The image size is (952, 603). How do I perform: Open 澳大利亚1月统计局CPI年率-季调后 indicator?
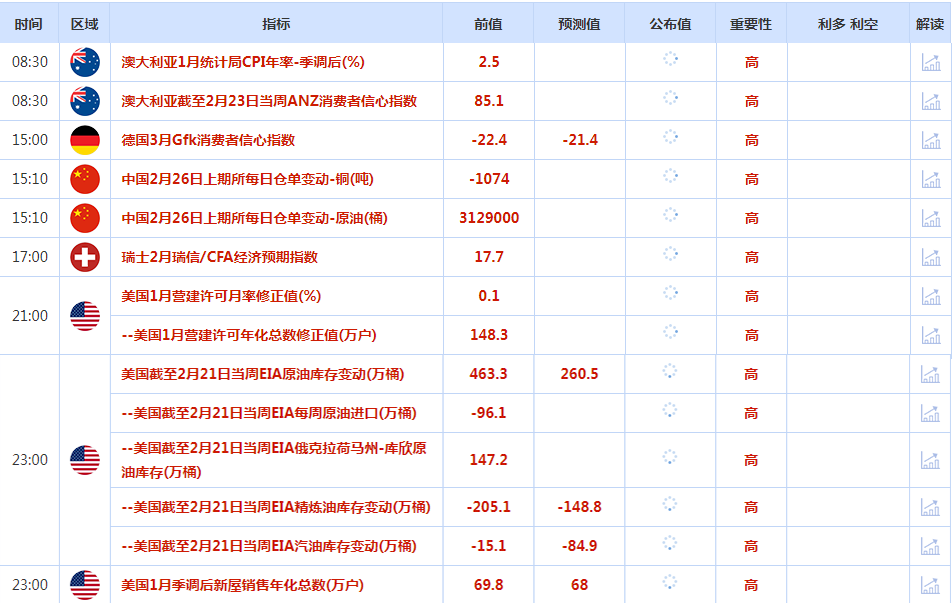(243, 62)
